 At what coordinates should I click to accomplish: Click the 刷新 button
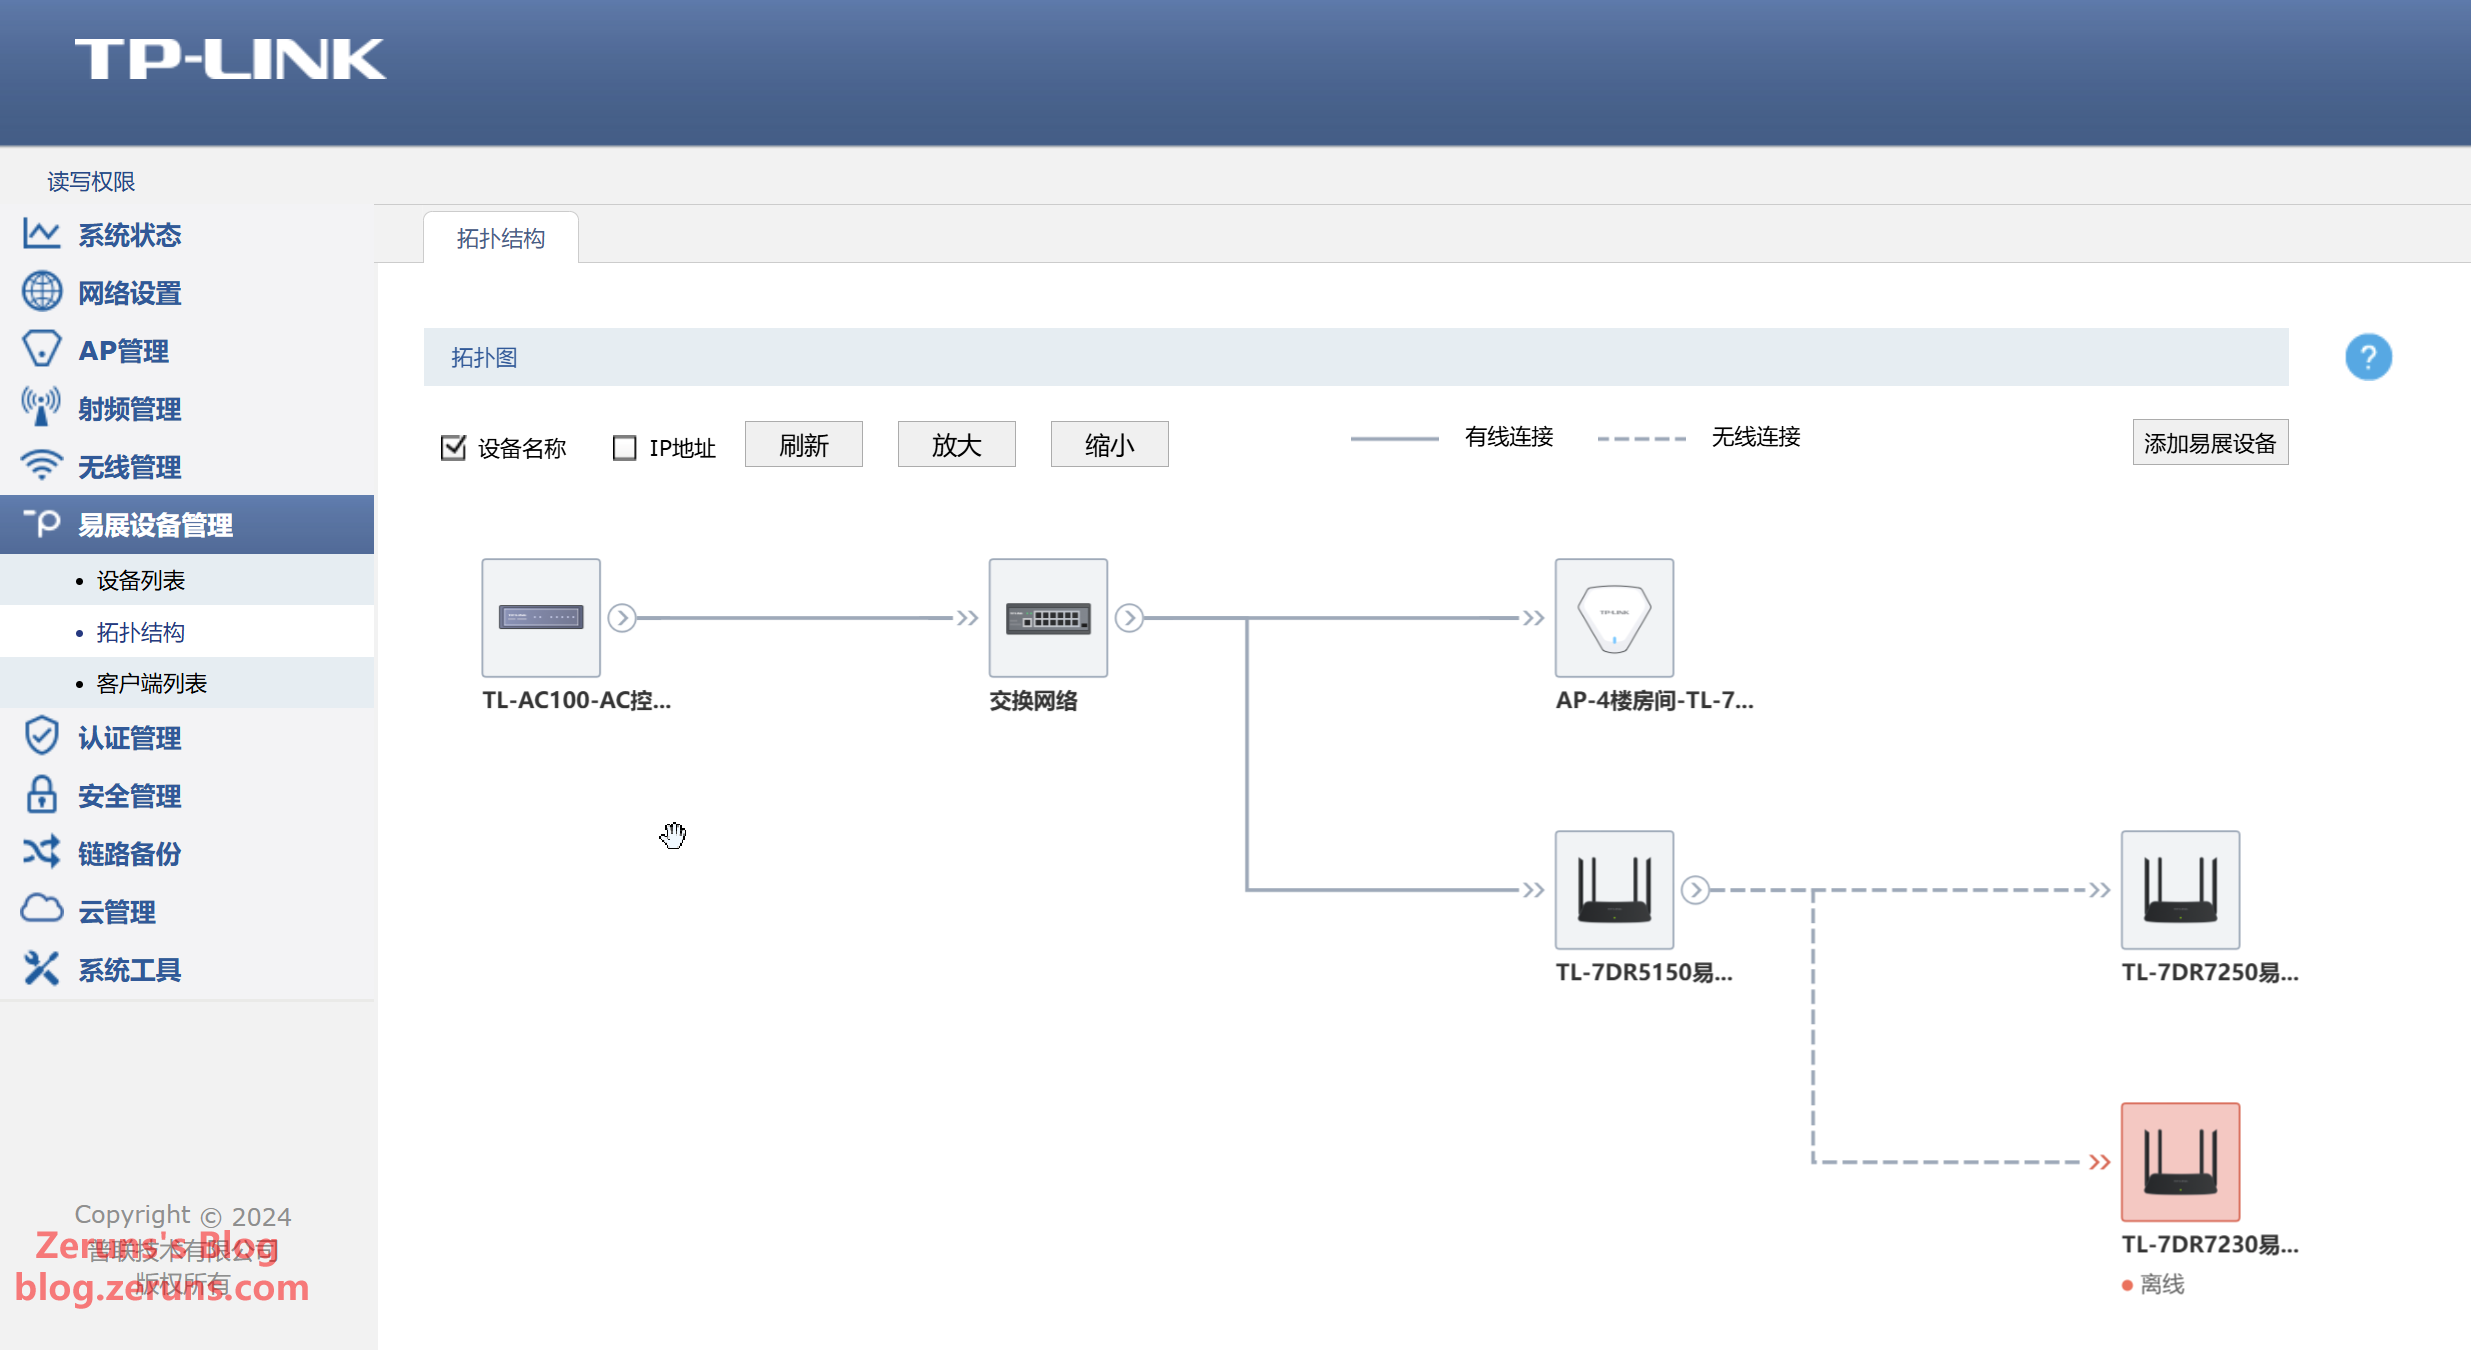804,444
